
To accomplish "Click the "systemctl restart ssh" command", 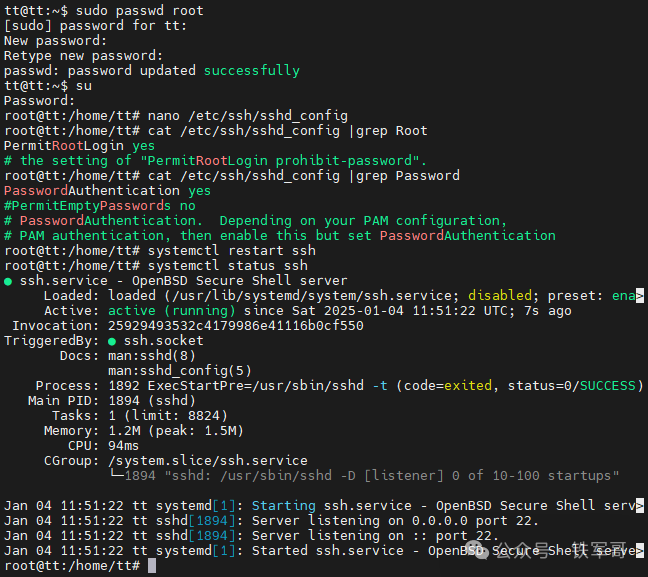I will pyautogui.click(x=232, y=250).
